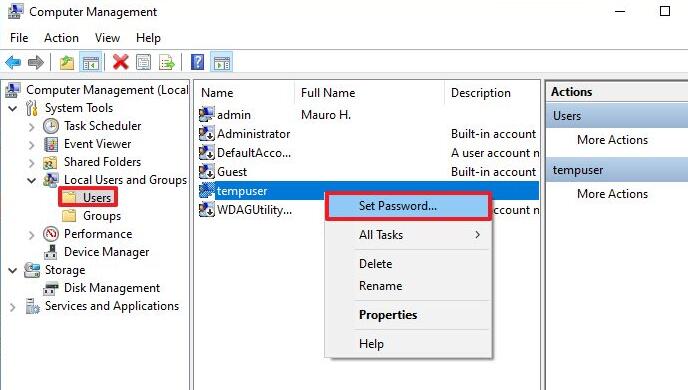Toggle the Show/Hide Action Pane icon
The width and height of the screenshot is (688, 390).
[x=222, y=63]
